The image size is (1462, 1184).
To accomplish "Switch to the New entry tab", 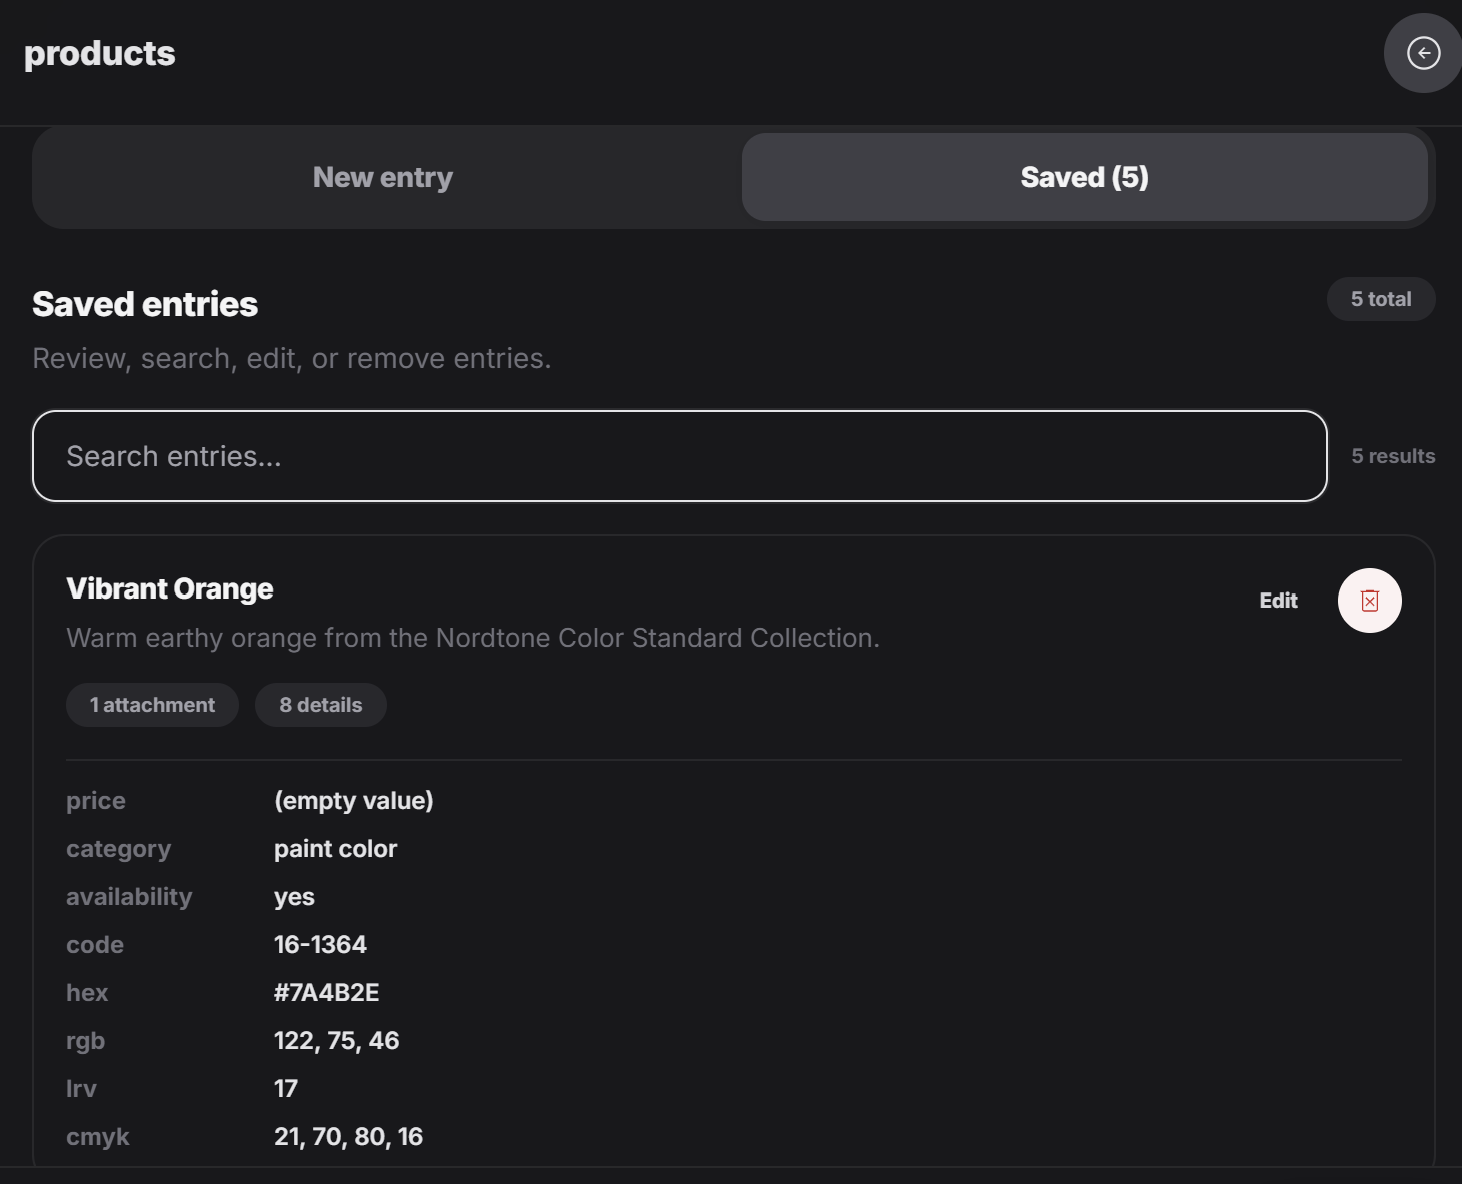I will (x=383, y=177).
